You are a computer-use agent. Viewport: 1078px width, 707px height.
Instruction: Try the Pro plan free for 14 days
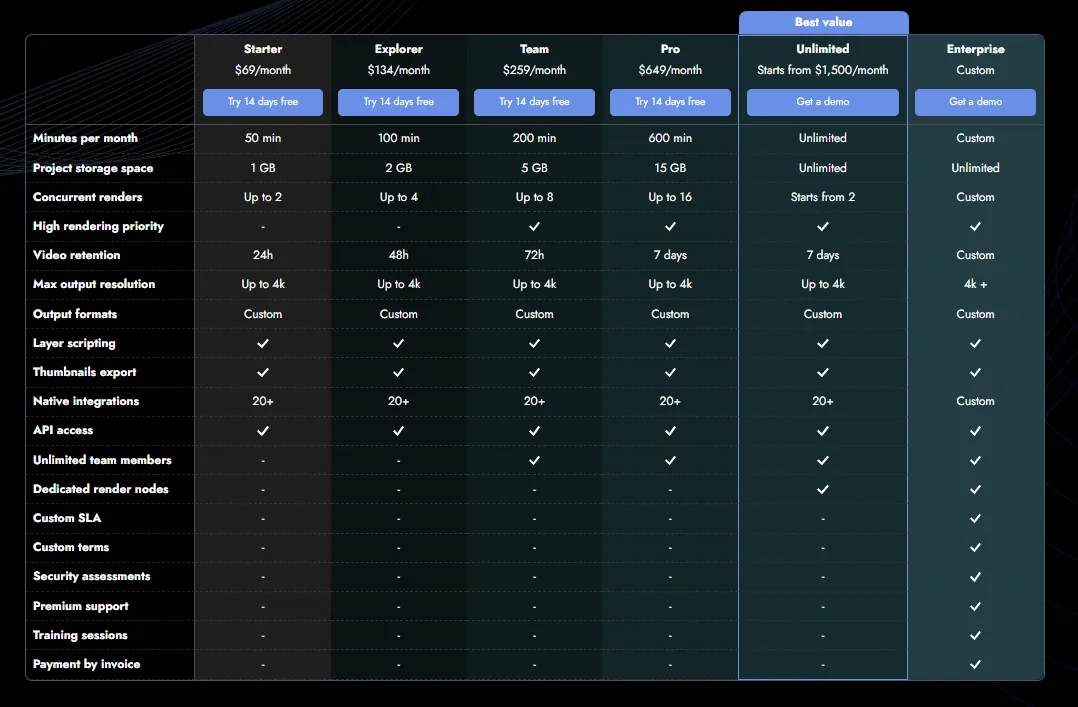tap(670, 102)
